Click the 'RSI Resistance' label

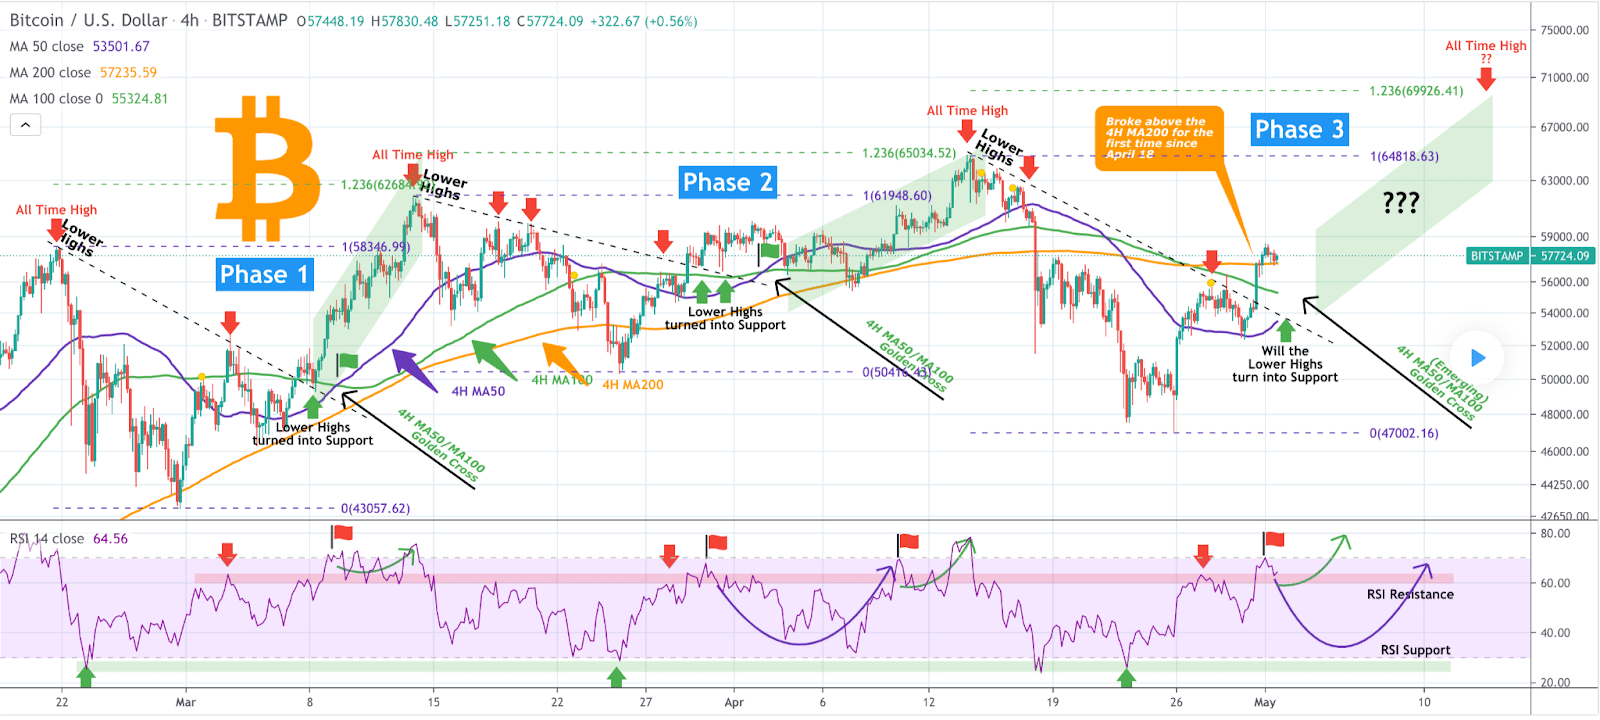coord(1410,594)
